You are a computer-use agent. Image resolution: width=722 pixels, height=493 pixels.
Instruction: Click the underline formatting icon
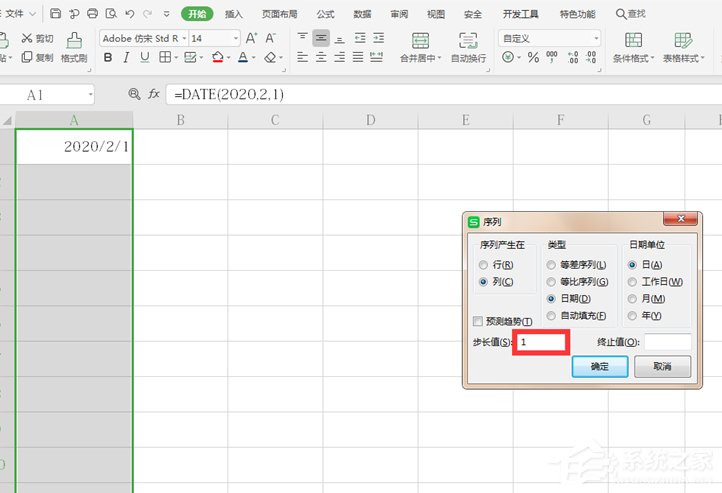146,58
